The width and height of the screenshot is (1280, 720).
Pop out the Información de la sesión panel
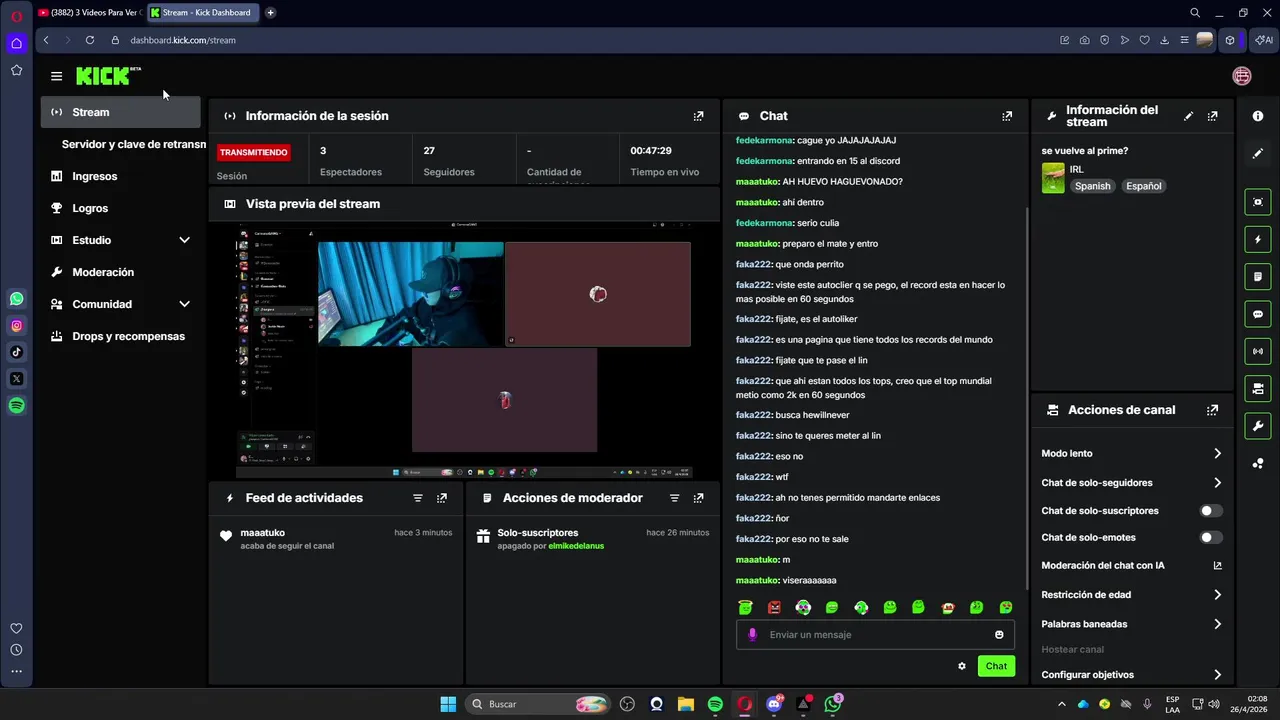tap(698, 116)
